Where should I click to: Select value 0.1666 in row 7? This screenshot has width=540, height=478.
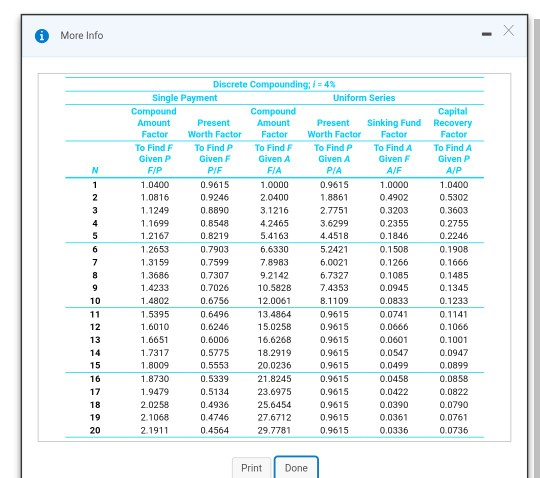click(454, 262)
